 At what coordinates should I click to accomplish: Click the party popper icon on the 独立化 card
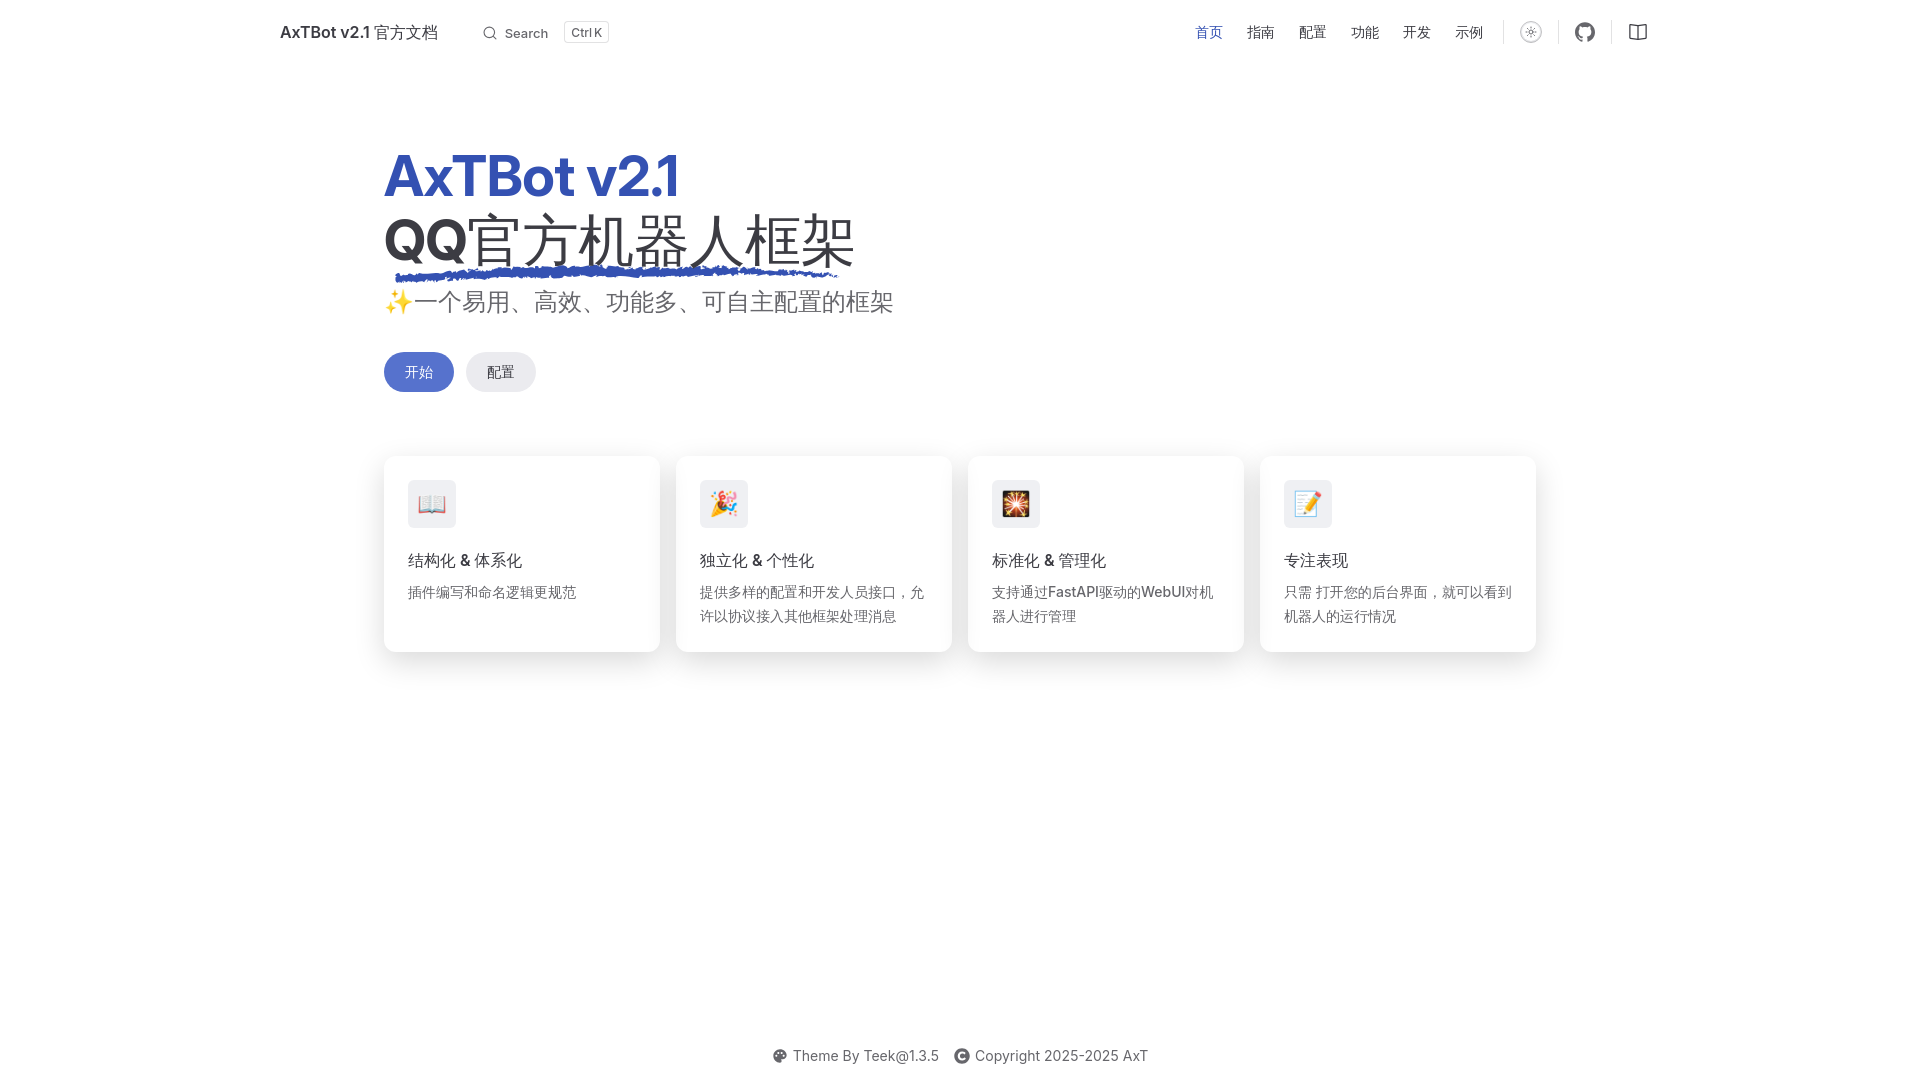(724, 504)
